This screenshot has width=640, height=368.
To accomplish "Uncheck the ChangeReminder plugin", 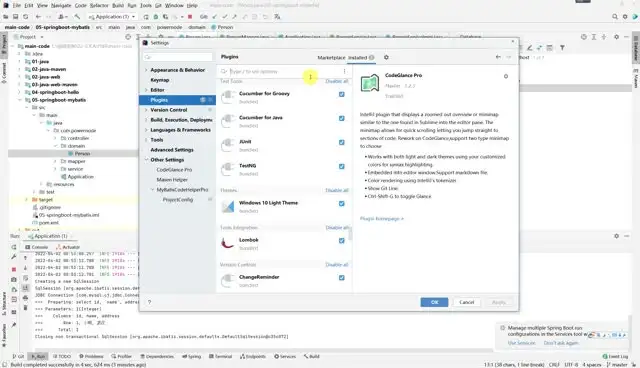I will (342, 278).
